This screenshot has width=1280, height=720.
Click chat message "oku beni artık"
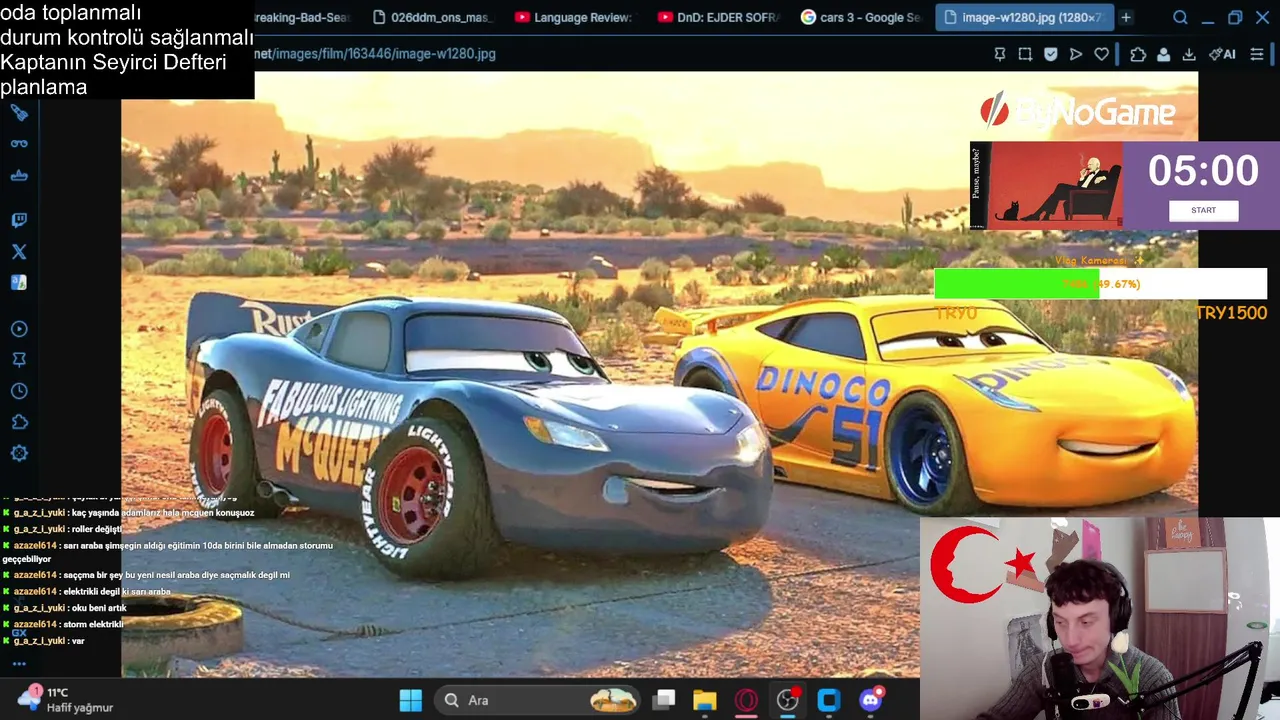point(99,608)
